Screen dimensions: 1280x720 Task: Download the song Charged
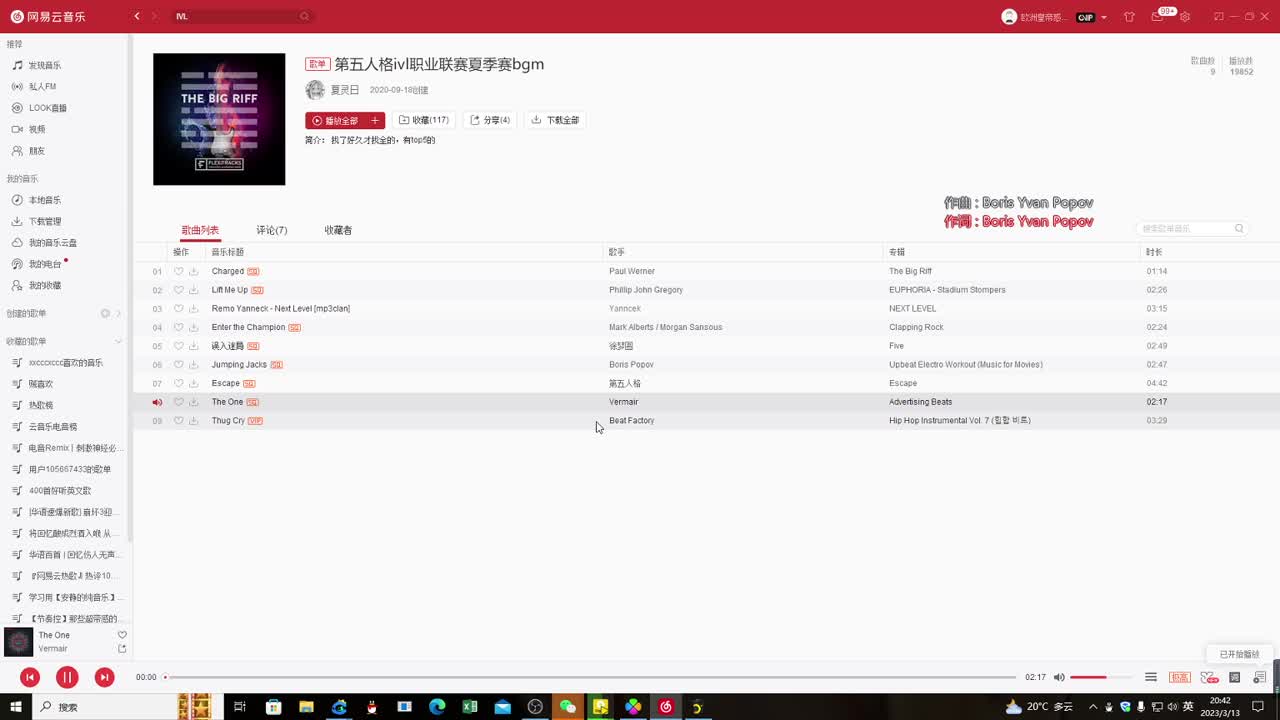pyautogui.click(x=193, y=271)
